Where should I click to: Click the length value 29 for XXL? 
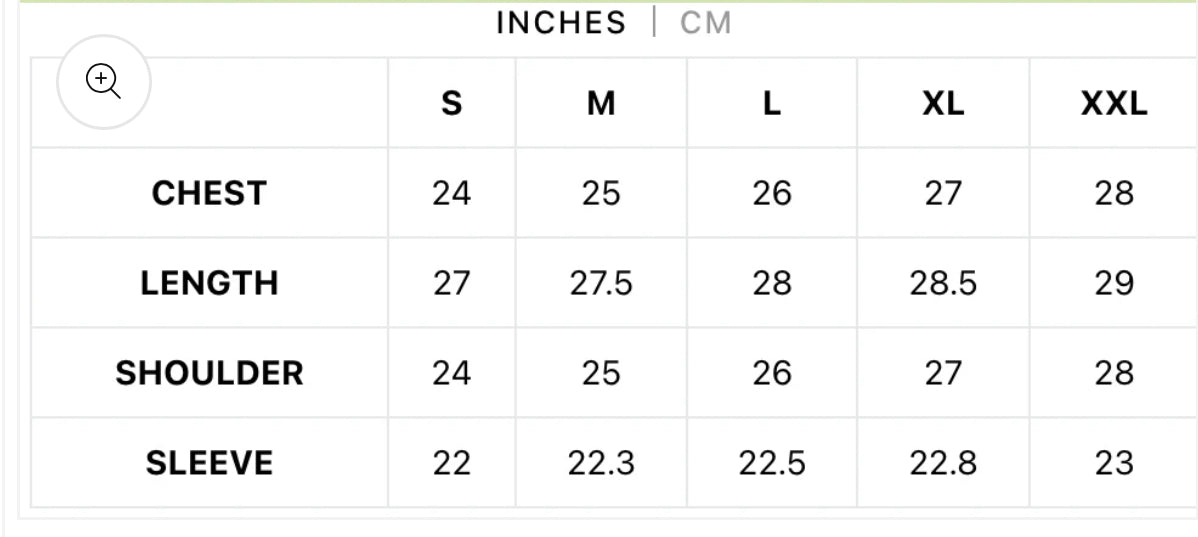click(x=1114, y=283)
